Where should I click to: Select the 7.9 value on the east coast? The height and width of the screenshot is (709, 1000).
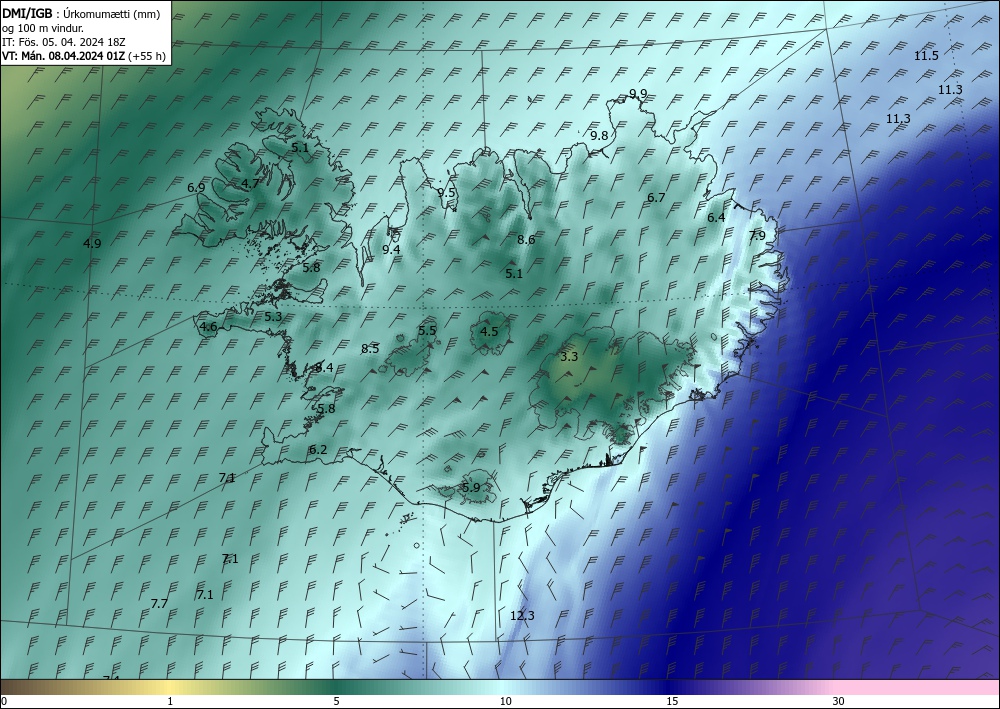(757, 235)
